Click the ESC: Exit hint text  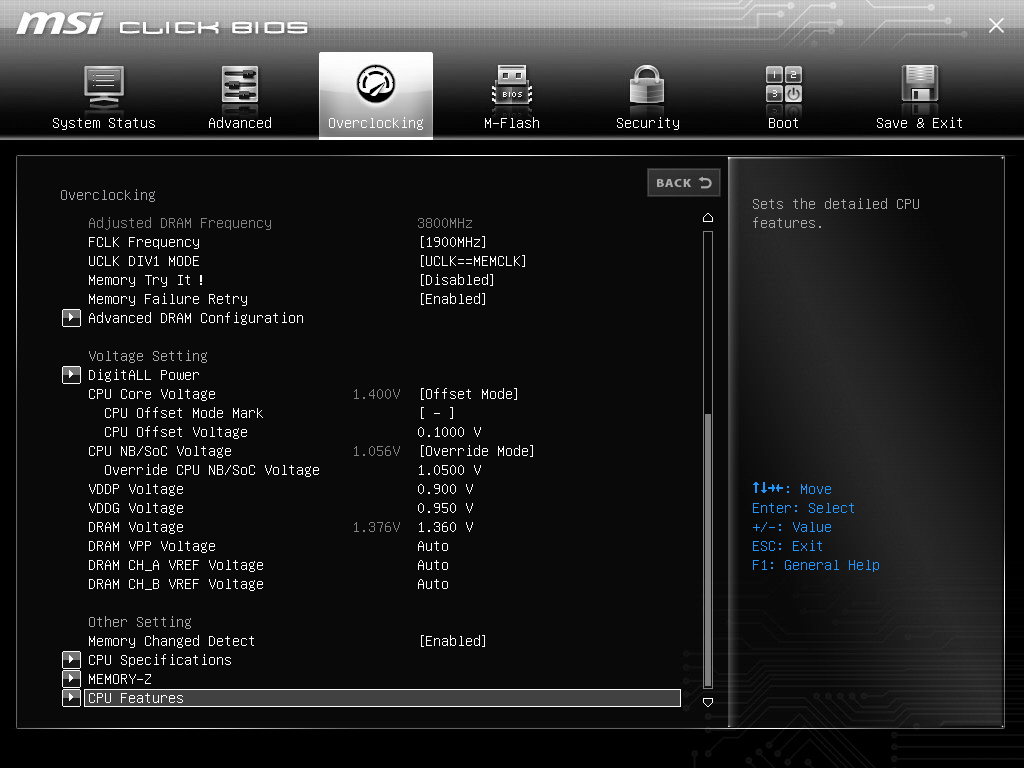click(787, 547)
